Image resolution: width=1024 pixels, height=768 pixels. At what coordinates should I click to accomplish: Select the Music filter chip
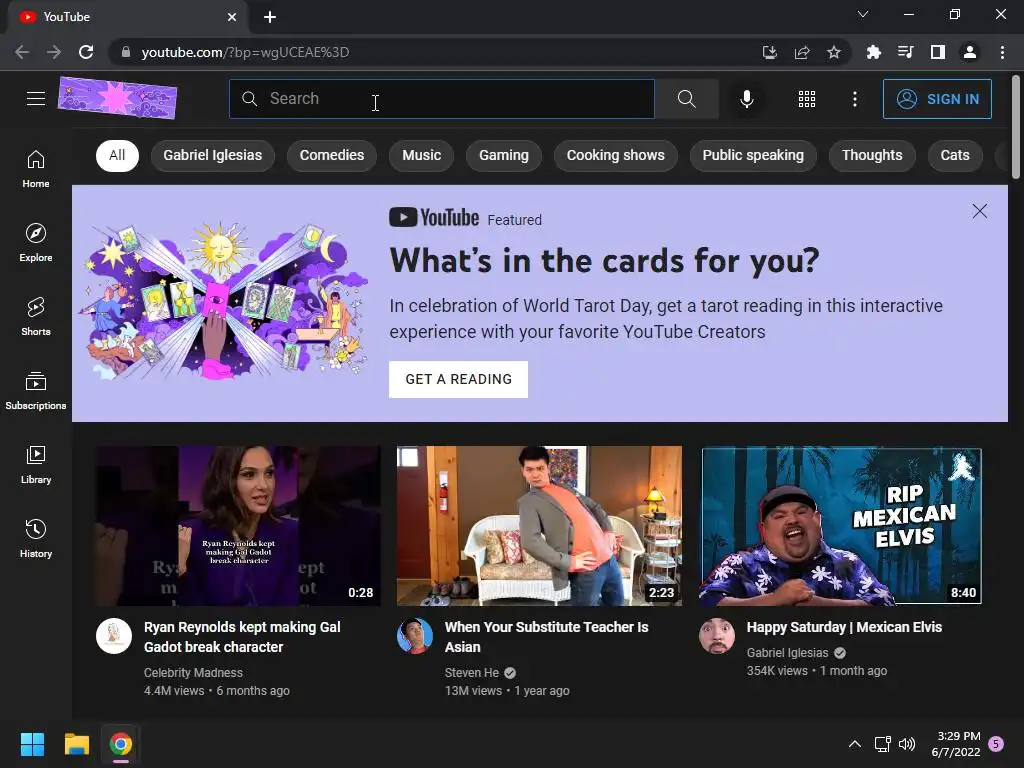click(422, 155)
